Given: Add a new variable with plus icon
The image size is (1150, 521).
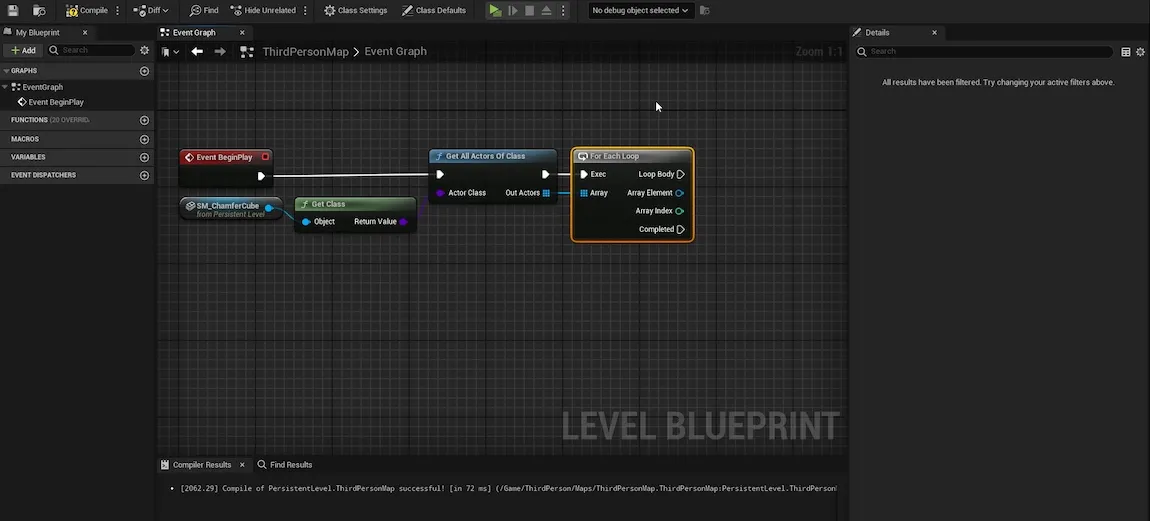Looking at the screenshot, I should 145,157.
